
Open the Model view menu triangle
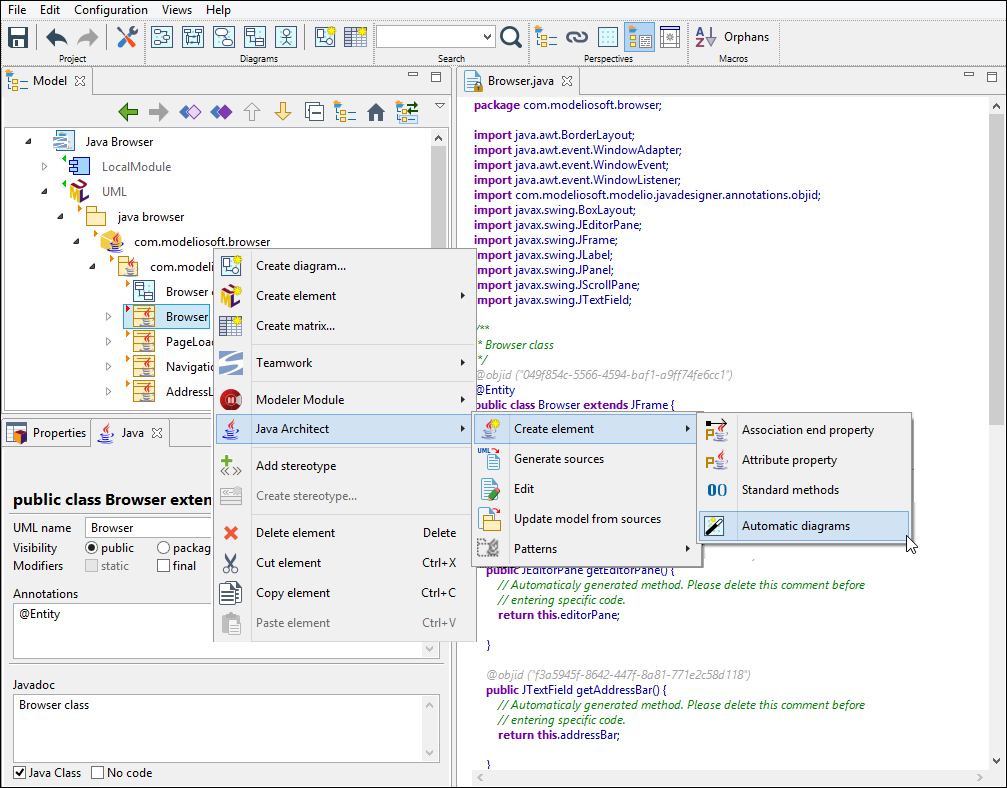(x=440, y=106)
